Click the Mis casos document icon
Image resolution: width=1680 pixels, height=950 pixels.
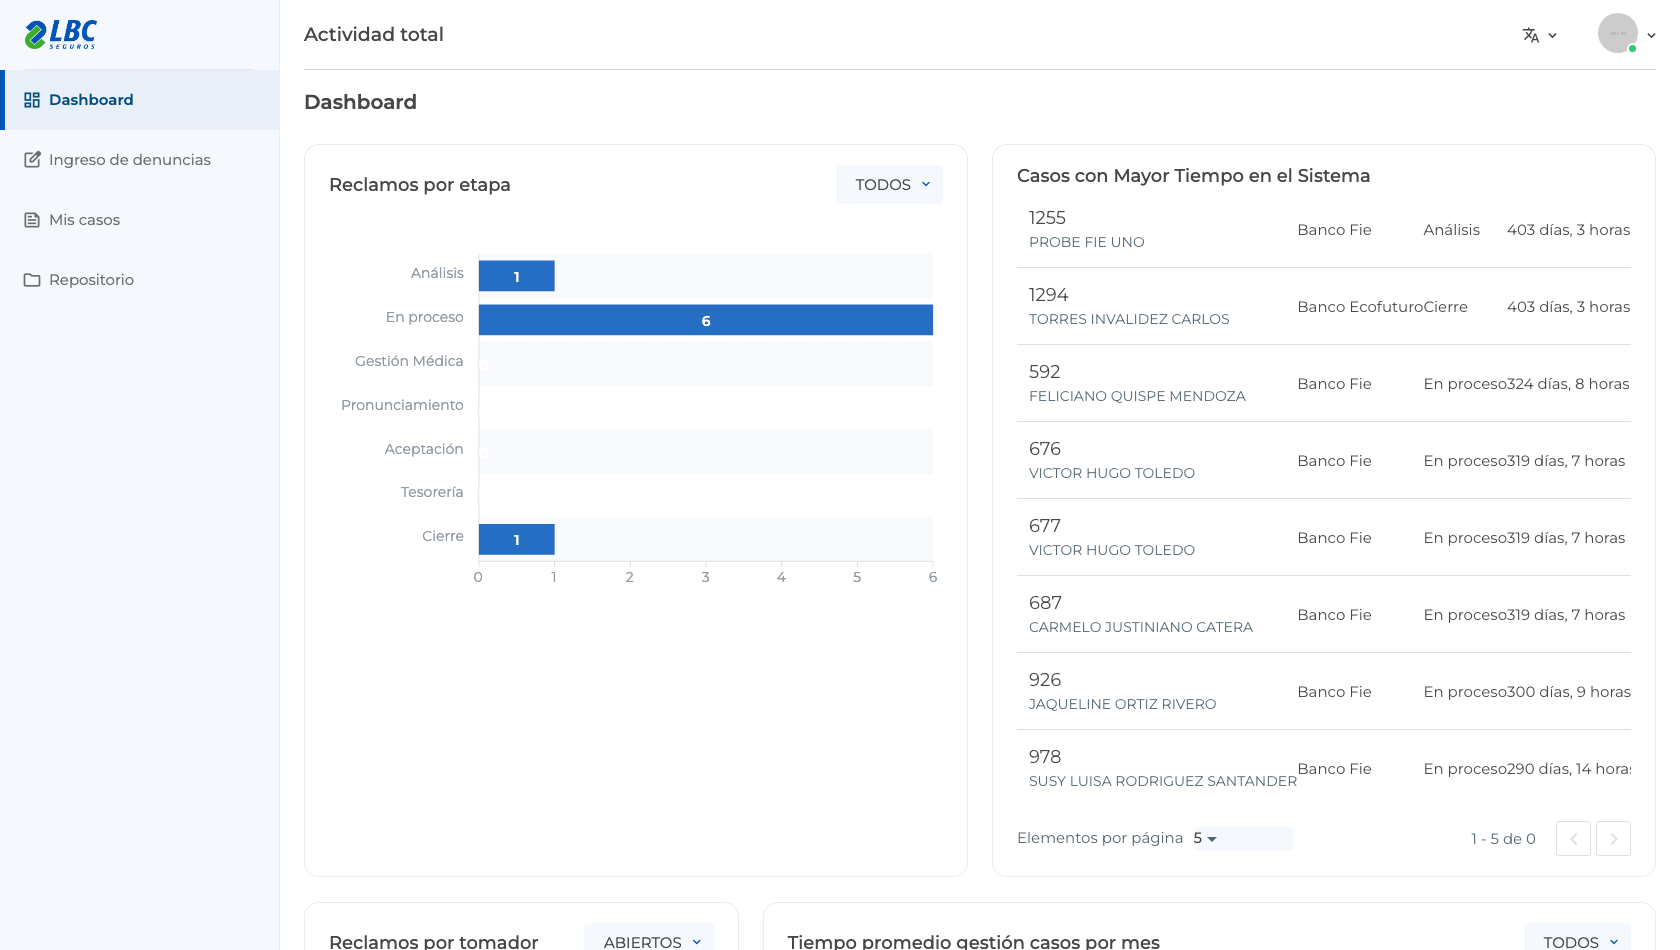pyautogui.click(x=32, y=220)
